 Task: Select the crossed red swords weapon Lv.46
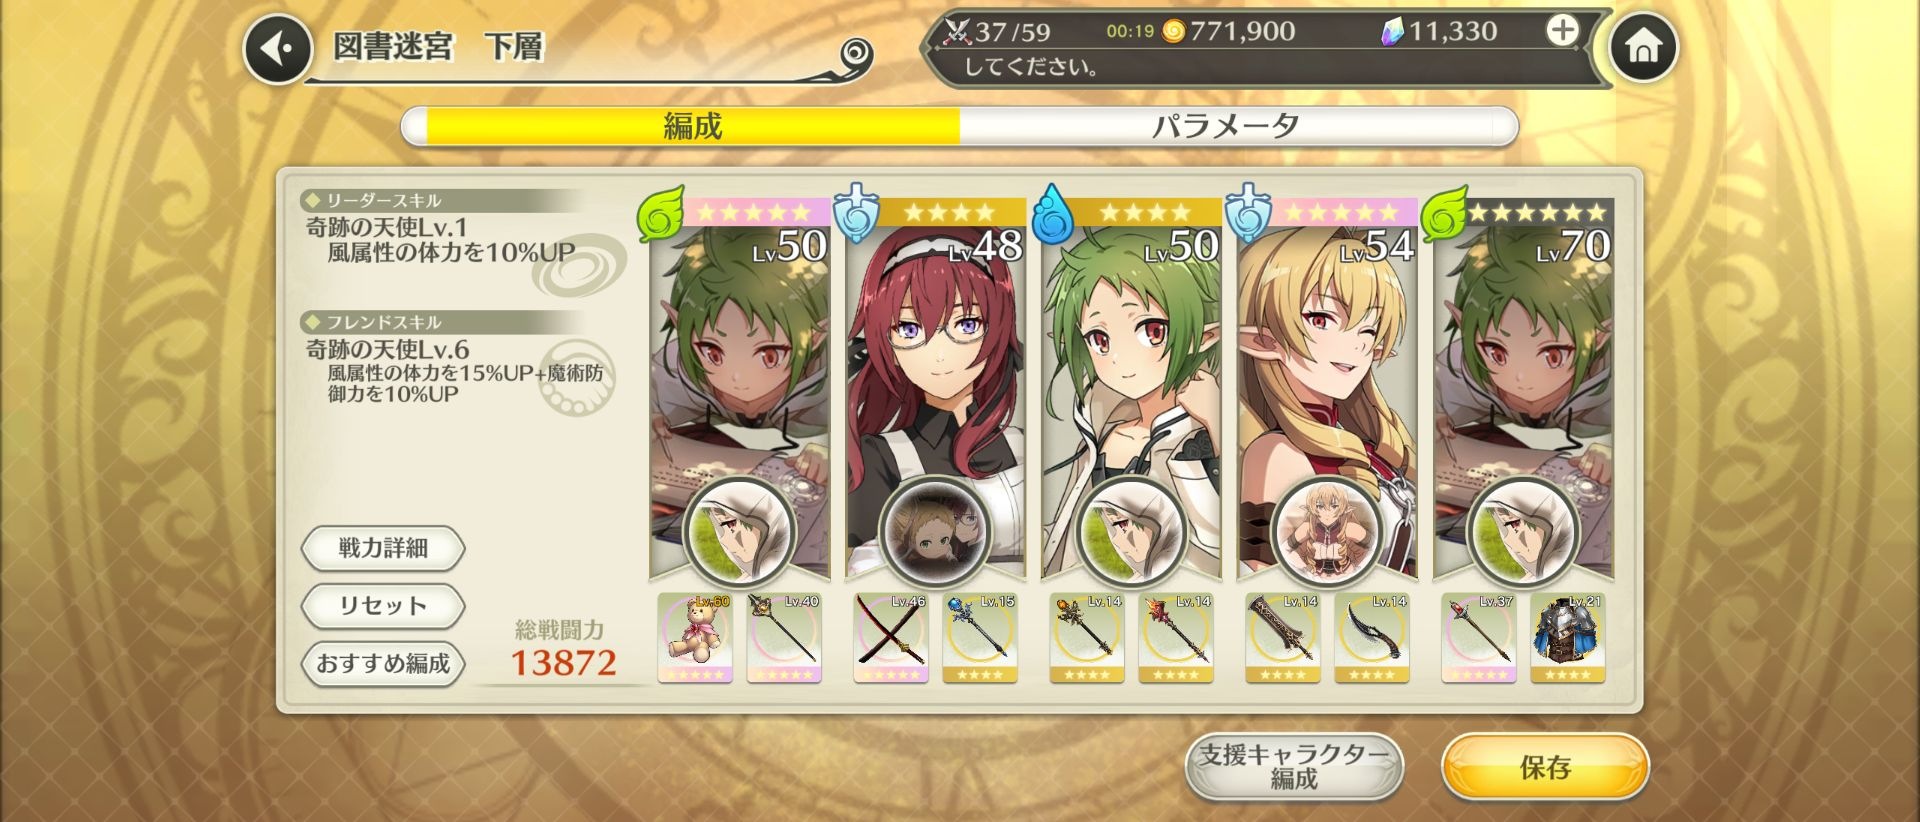coord(891,638)
